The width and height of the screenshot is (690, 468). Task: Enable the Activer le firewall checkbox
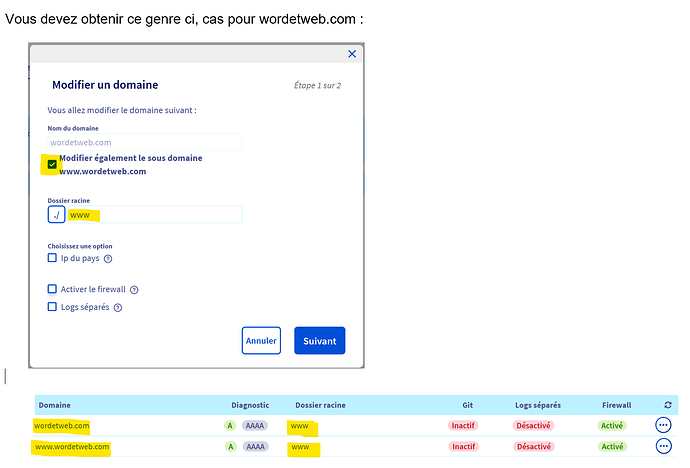click(x=52, y=289)
